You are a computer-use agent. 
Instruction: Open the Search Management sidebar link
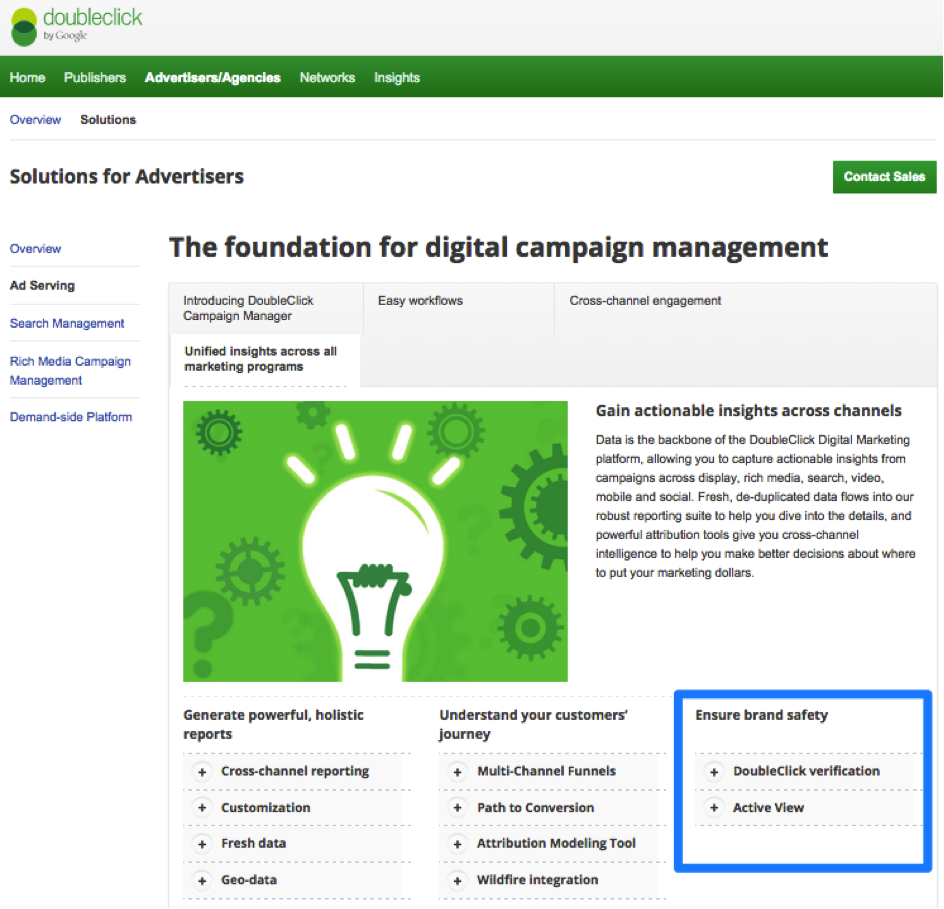[67, 323]
